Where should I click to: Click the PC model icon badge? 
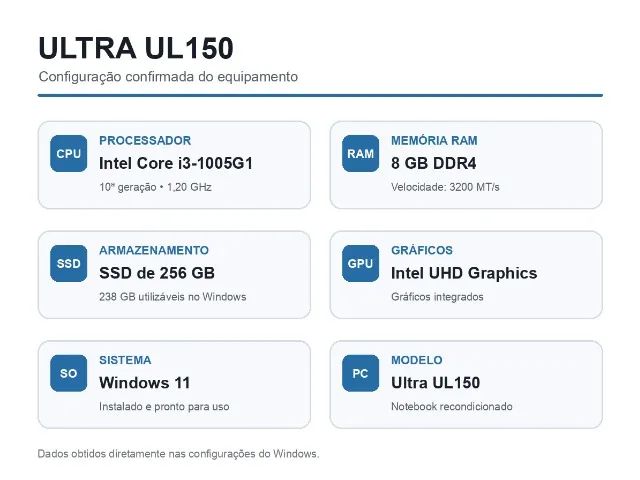tap(360, 373)
